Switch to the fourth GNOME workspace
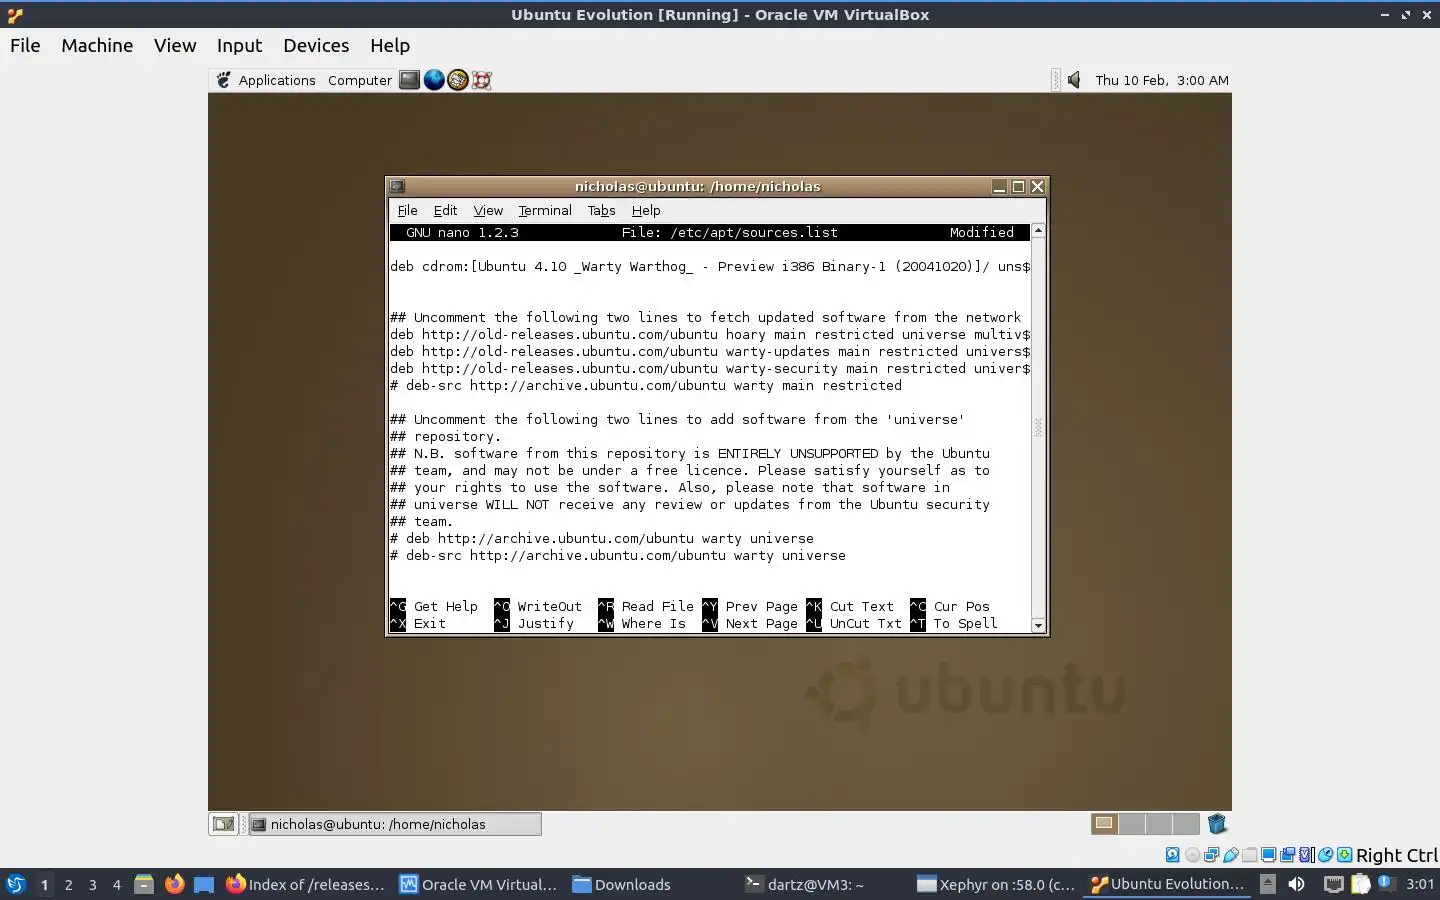The height and width of the screenshot is (900, 1440). pyautogui.click(x=1186, y=824)
